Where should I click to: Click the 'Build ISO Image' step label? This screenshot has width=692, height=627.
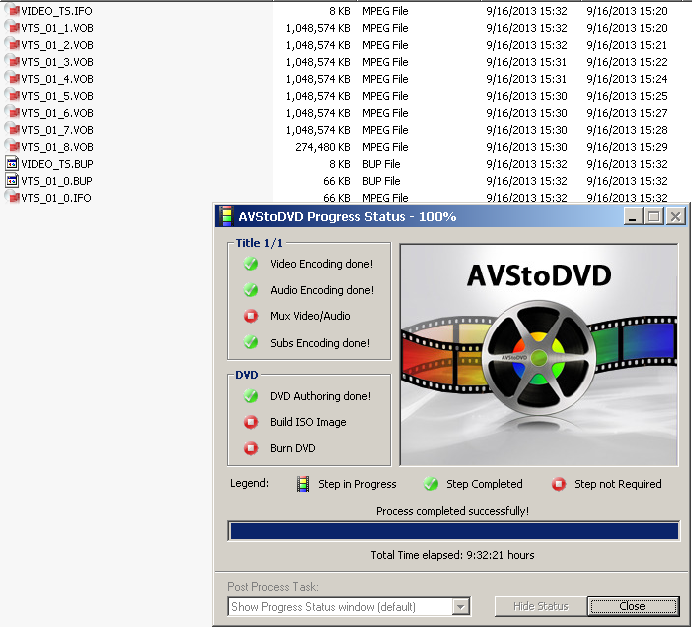tap(308, 422)
